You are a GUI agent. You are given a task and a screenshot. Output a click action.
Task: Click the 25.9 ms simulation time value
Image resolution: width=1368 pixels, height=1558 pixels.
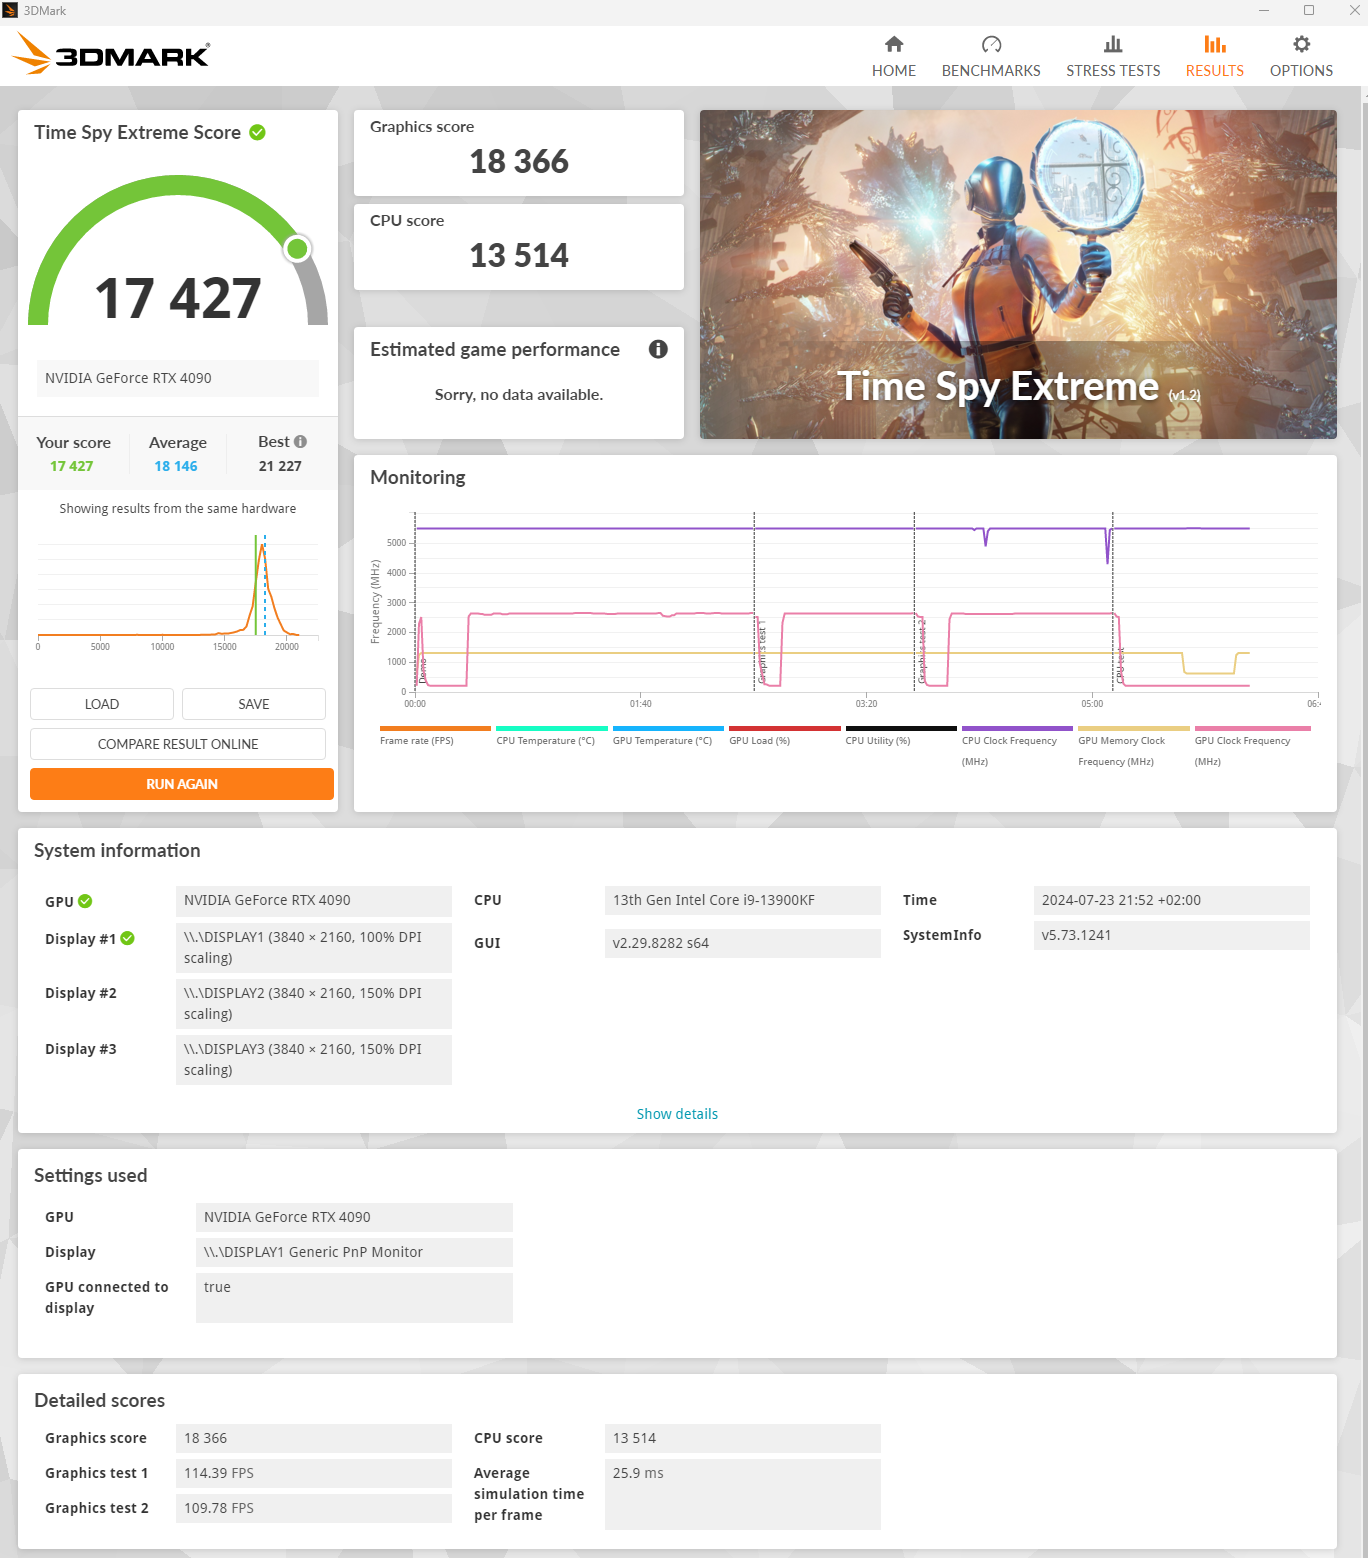(743, 1494)
